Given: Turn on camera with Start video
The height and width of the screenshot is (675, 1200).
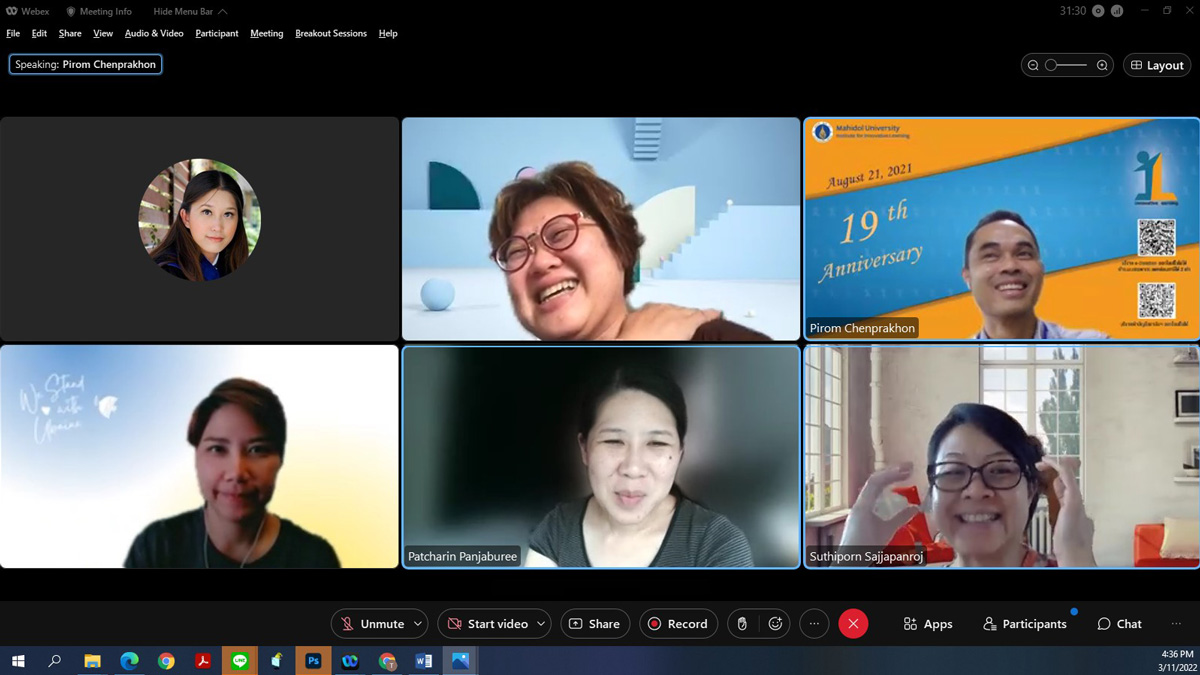Looking at the screenshot, I should click(487, 624).
